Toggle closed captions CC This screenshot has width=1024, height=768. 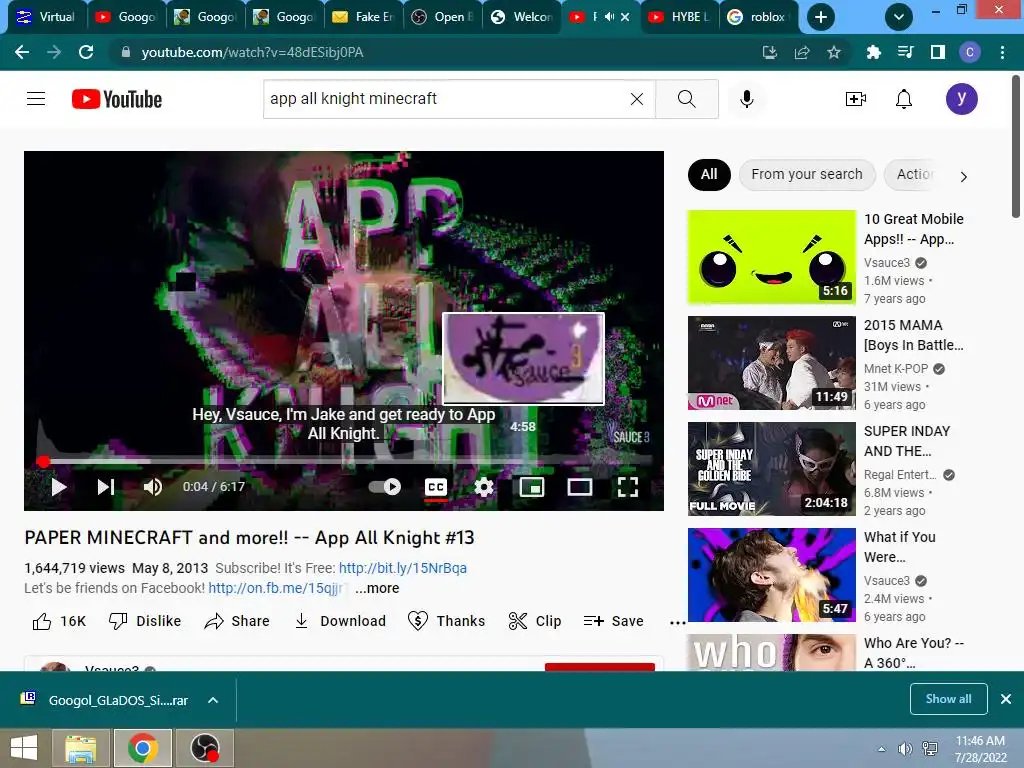[436, 487]
